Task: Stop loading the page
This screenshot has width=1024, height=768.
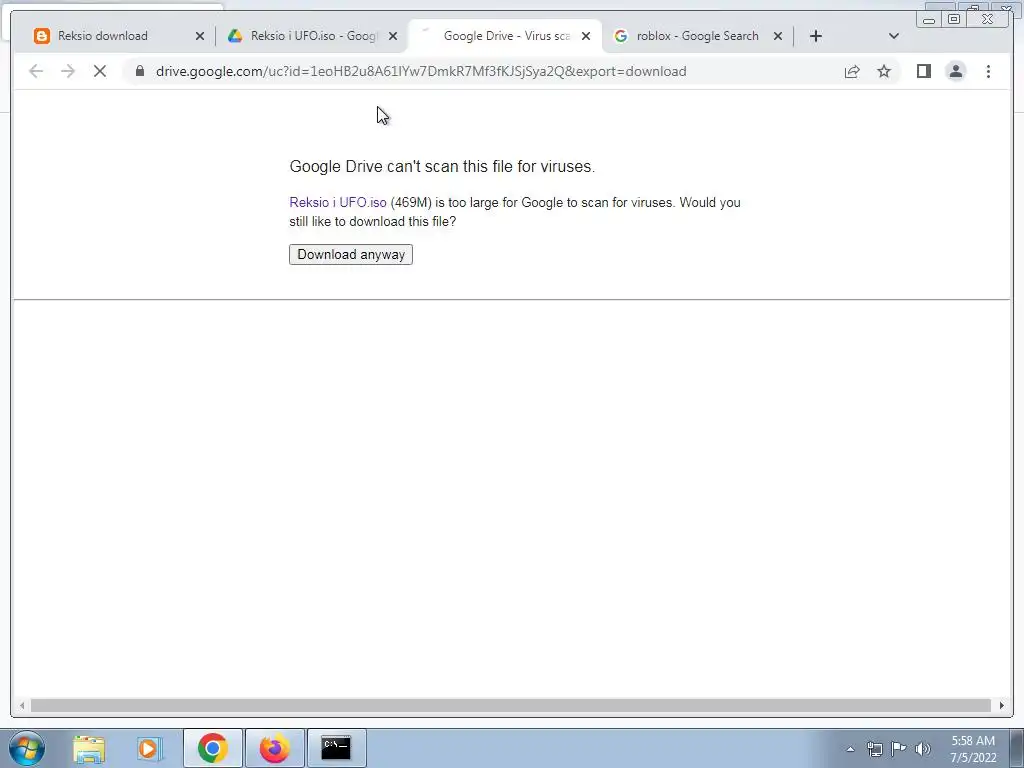Action: 100,71
